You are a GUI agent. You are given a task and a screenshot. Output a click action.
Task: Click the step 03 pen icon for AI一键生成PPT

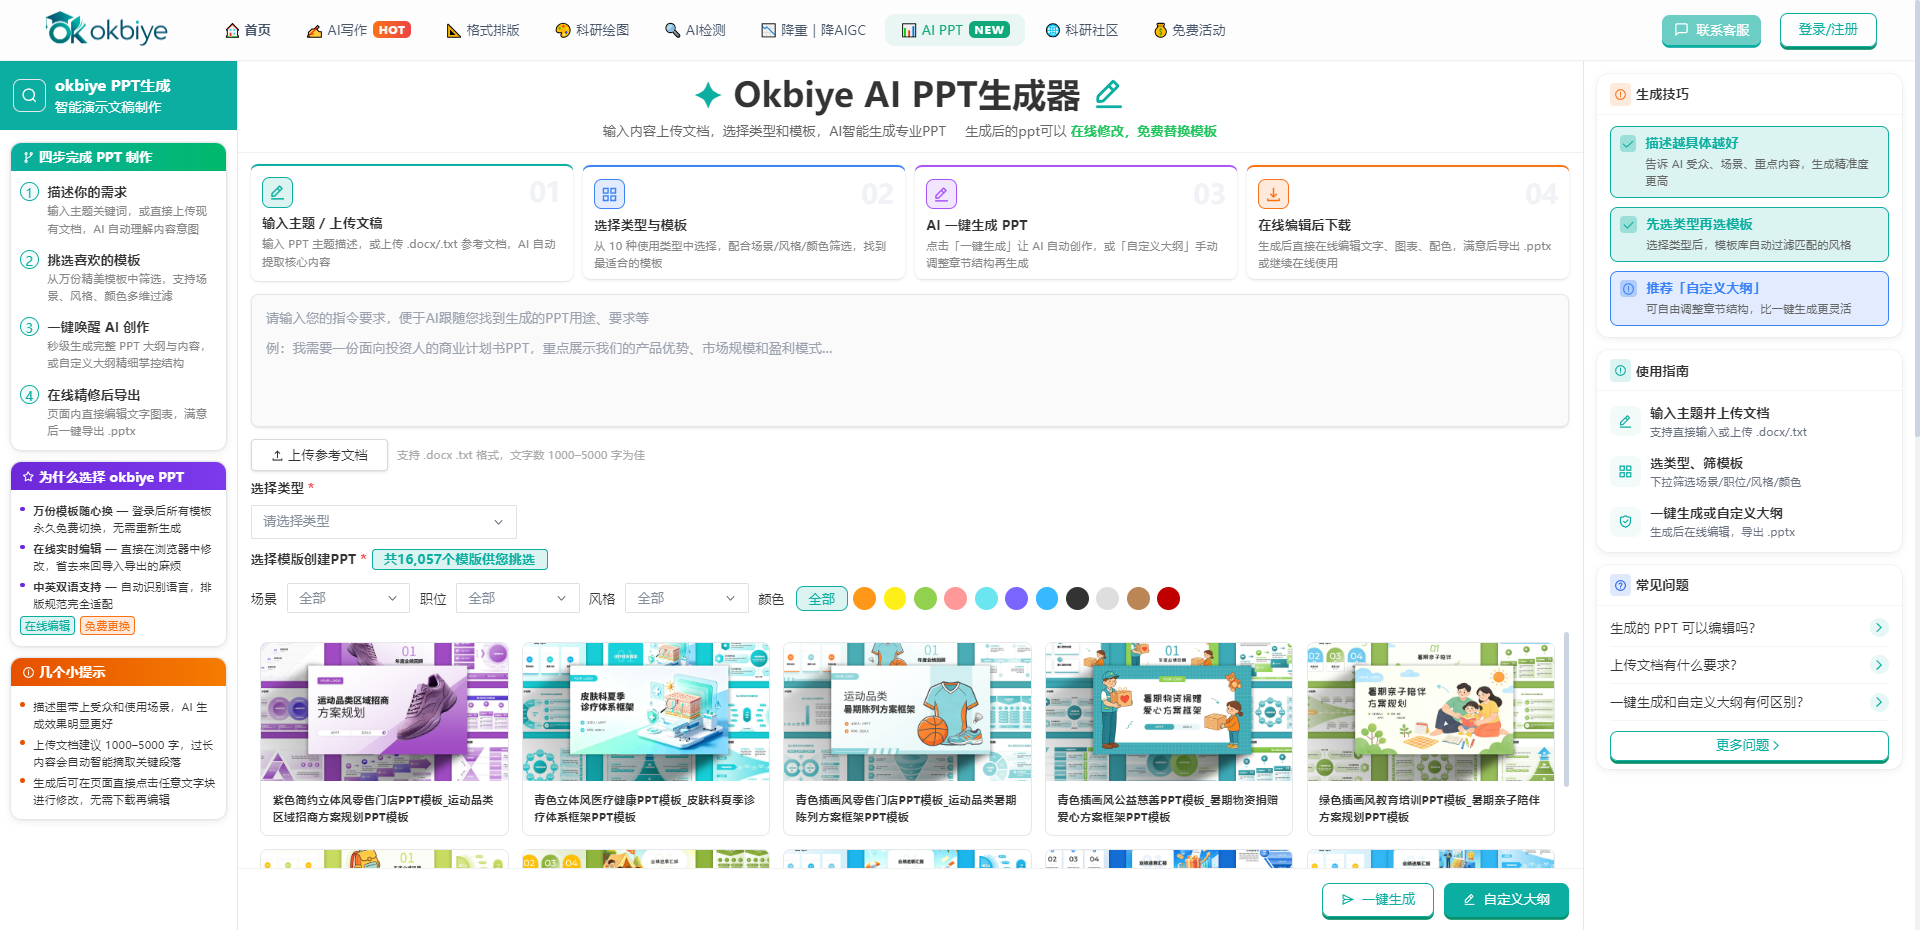[941, 194]
